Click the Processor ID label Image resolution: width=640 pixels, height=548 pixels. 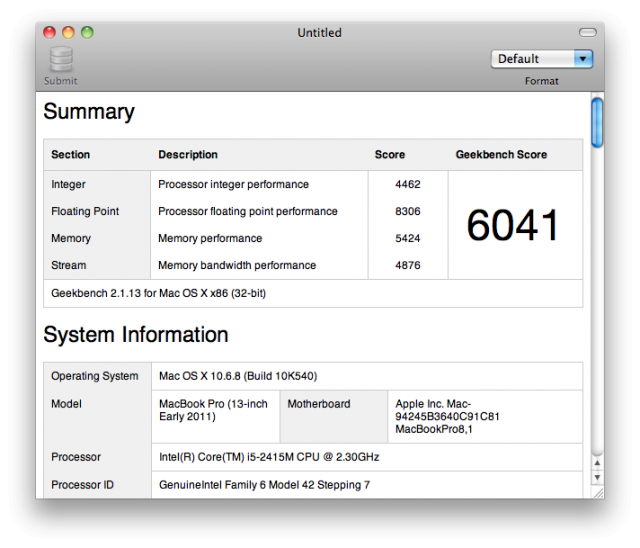(82, 485)
